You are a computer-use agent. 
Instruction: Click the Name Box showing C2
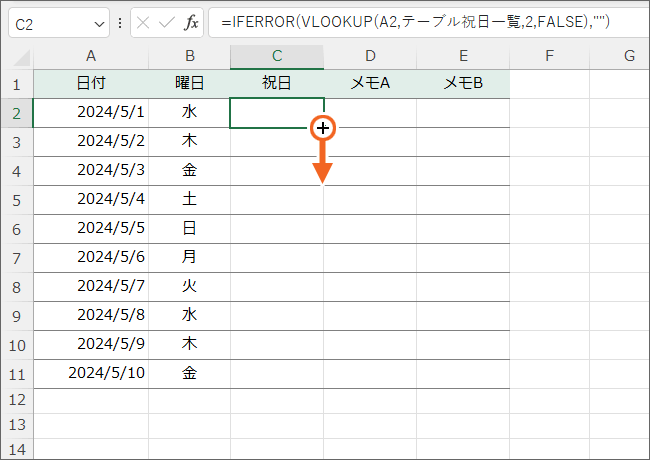pos(59,23)
